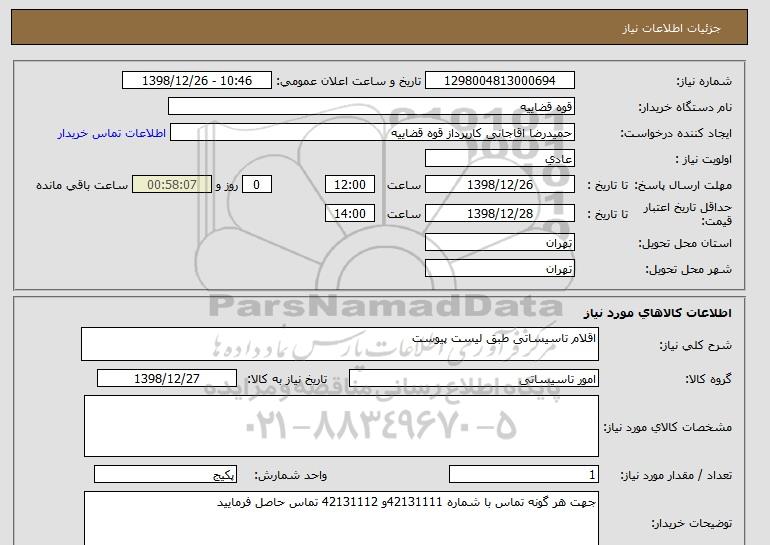This screenshot has height=545, width=770.
Task: Click the buyer notes box with phone numbers
Action: point(341,518)
